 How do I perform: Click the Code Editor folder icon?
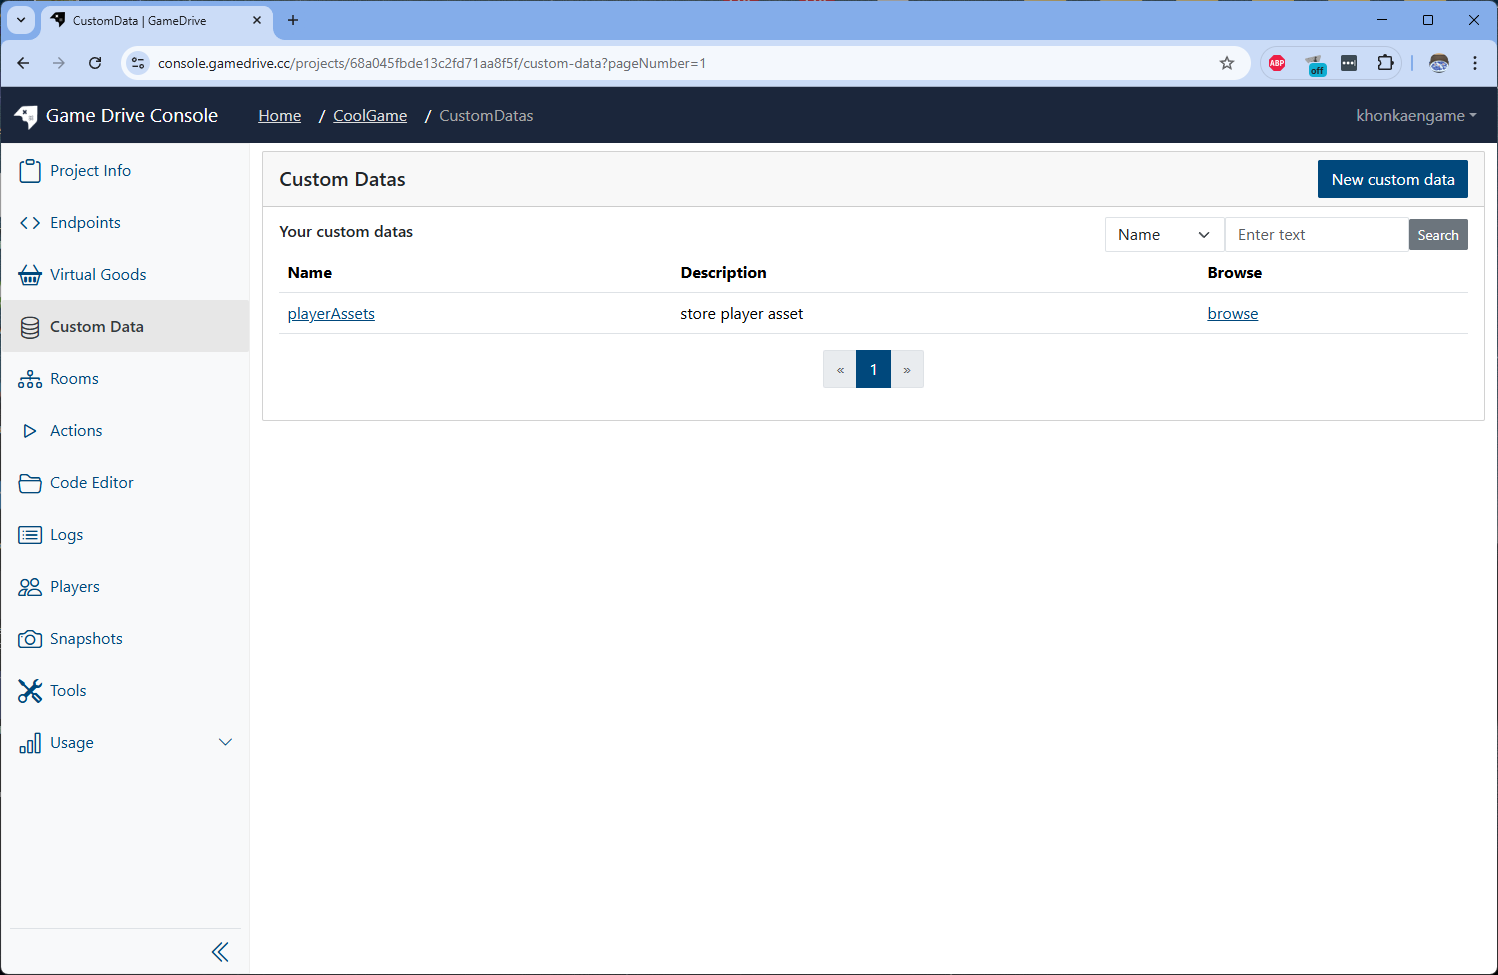(30, 483)
